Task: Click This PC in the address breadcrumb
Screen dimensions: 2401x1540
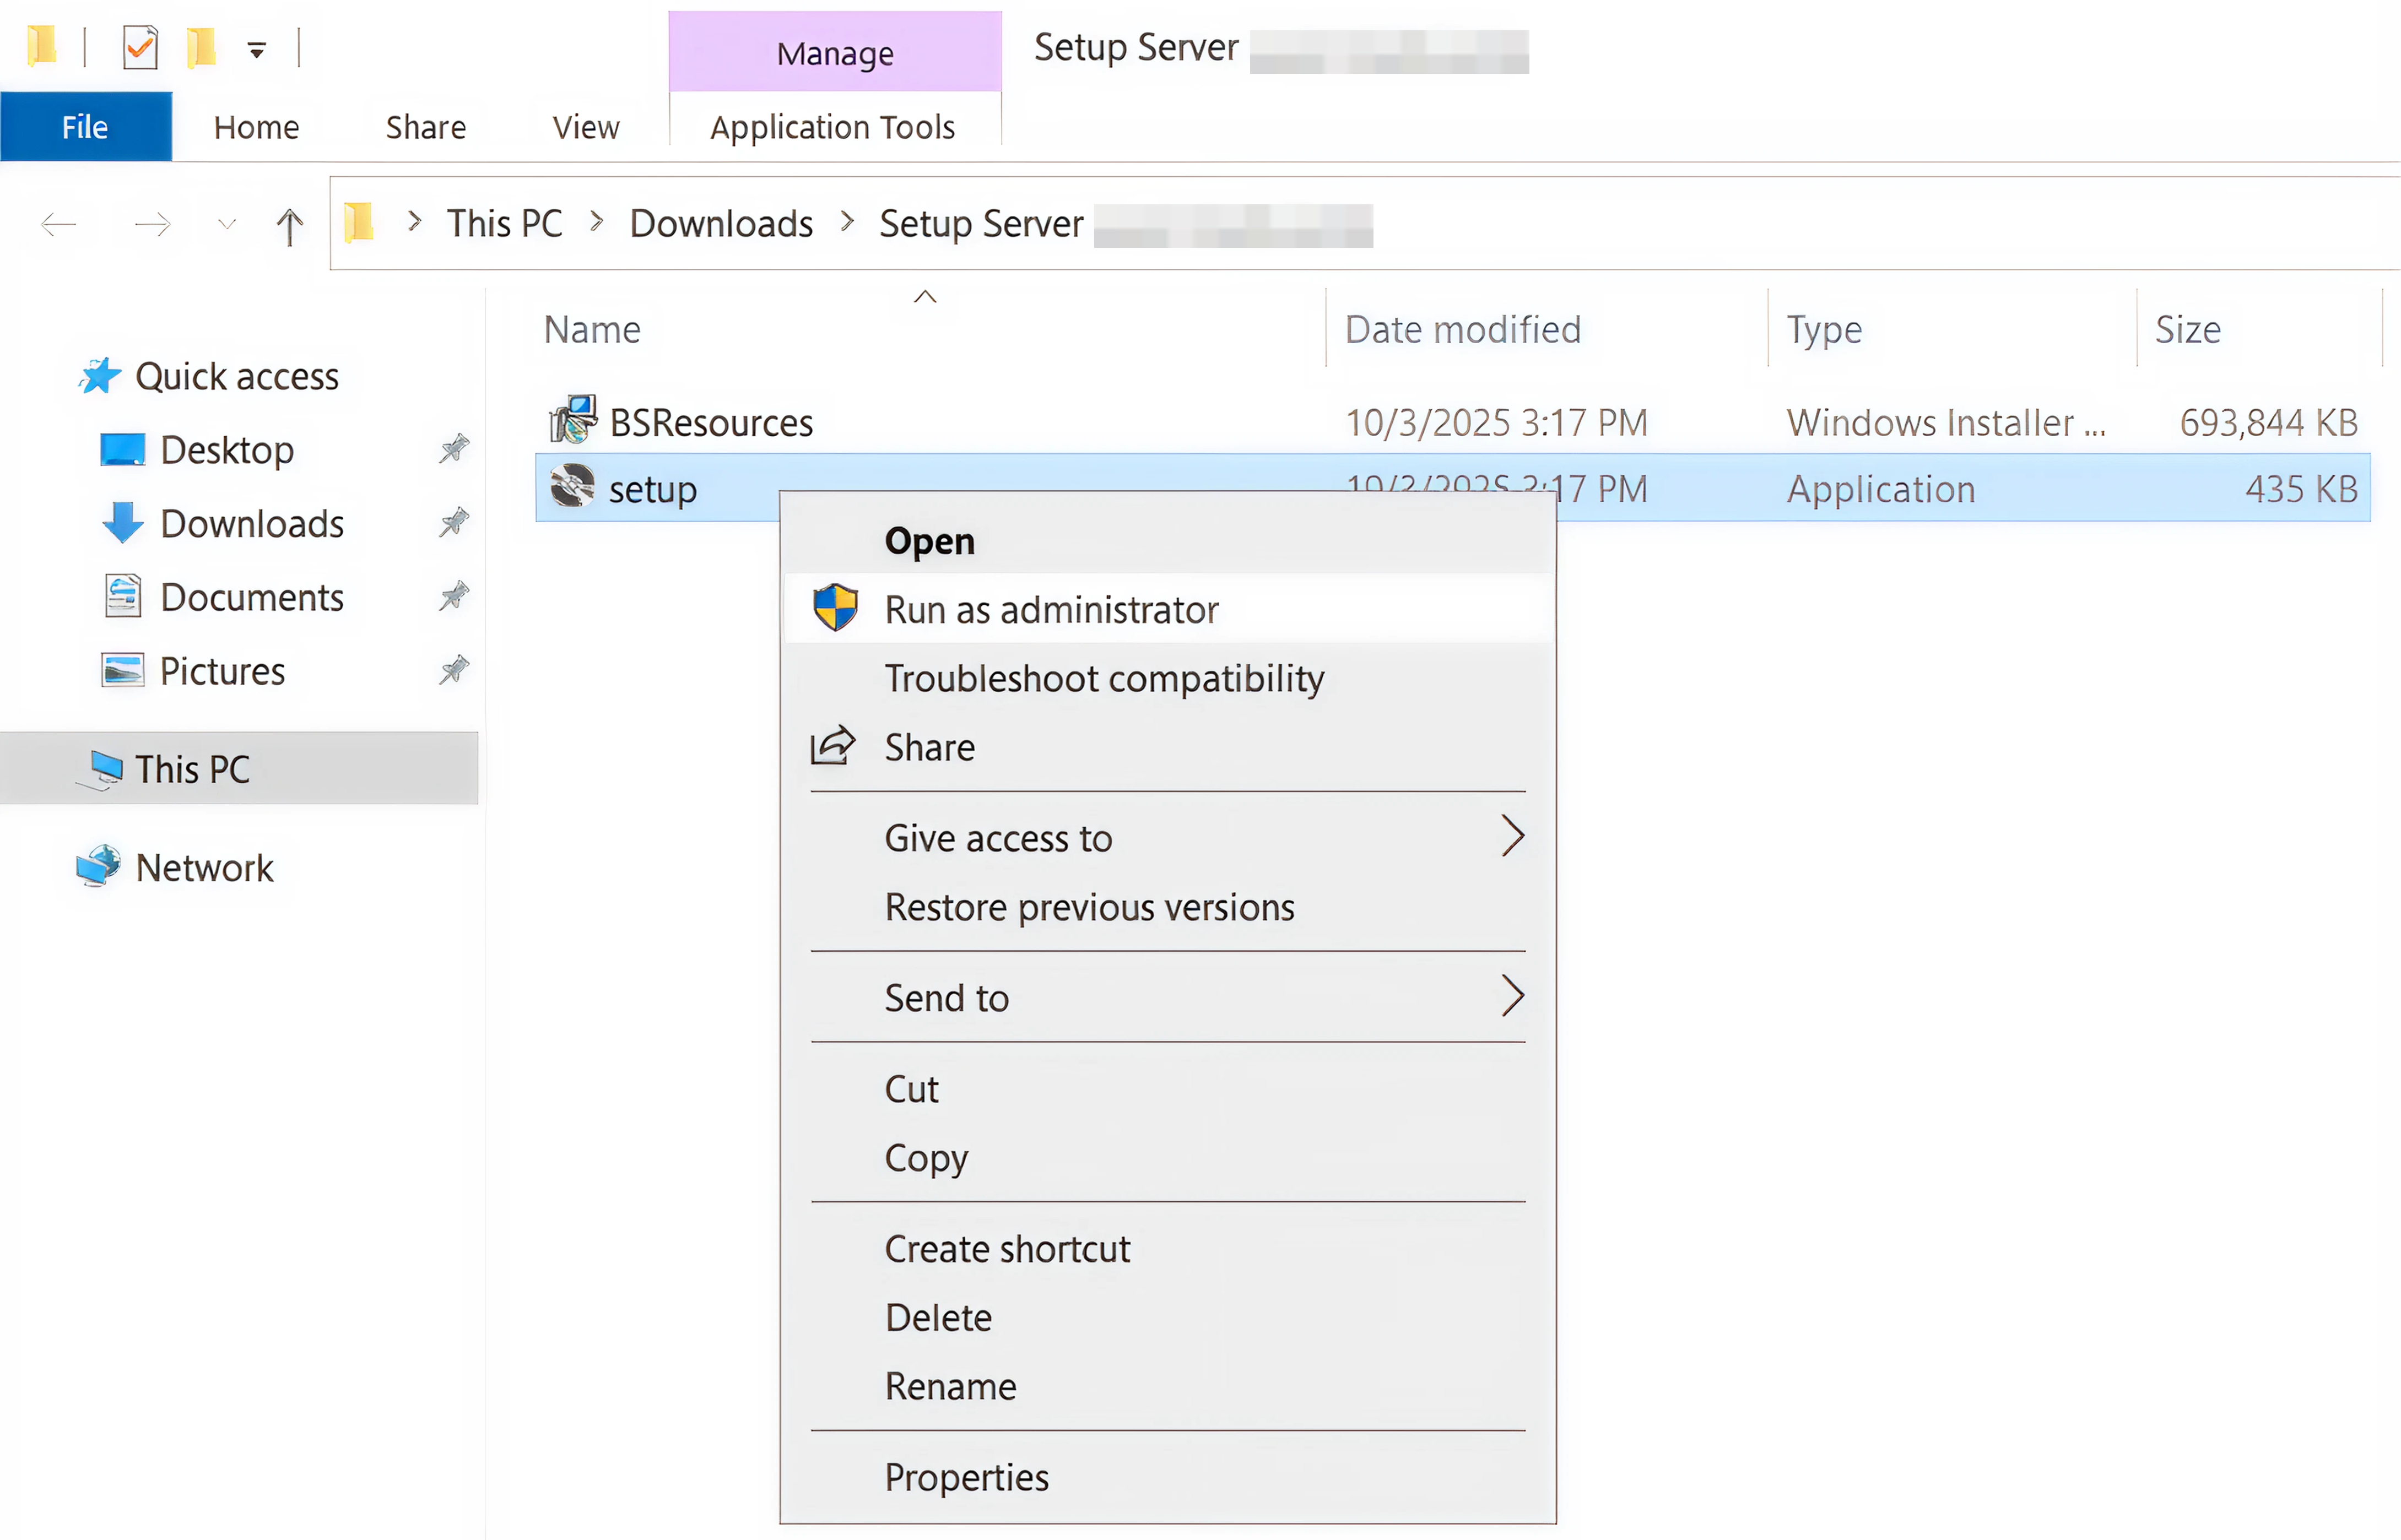Action: click(505, 223)
